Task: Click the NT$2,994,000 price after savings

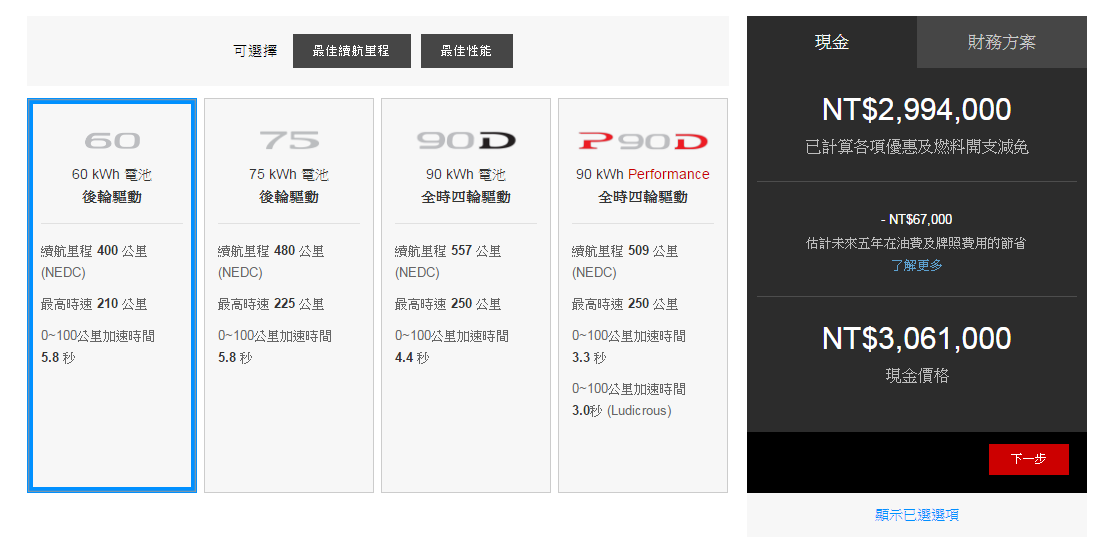Action: (x=917, y=109)
